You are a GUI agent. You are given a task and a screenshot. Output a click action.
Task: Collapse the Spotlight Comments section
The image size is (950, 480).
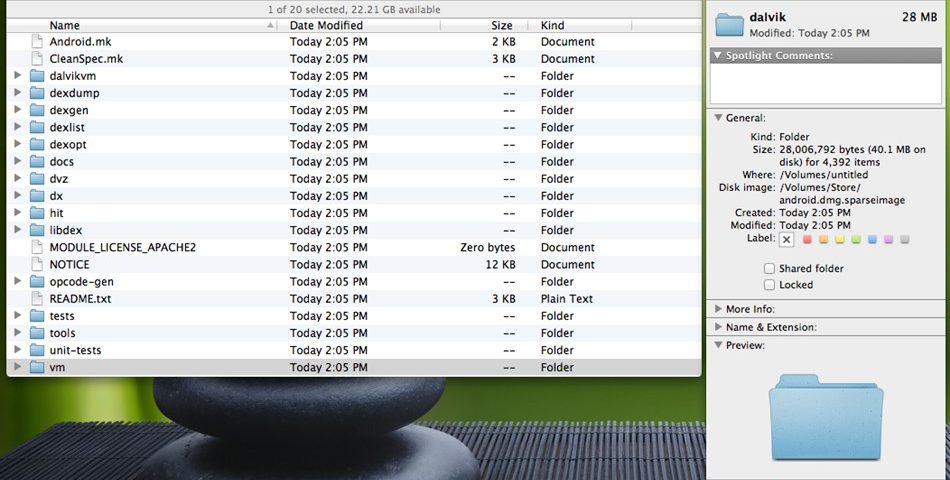point(718,55)
